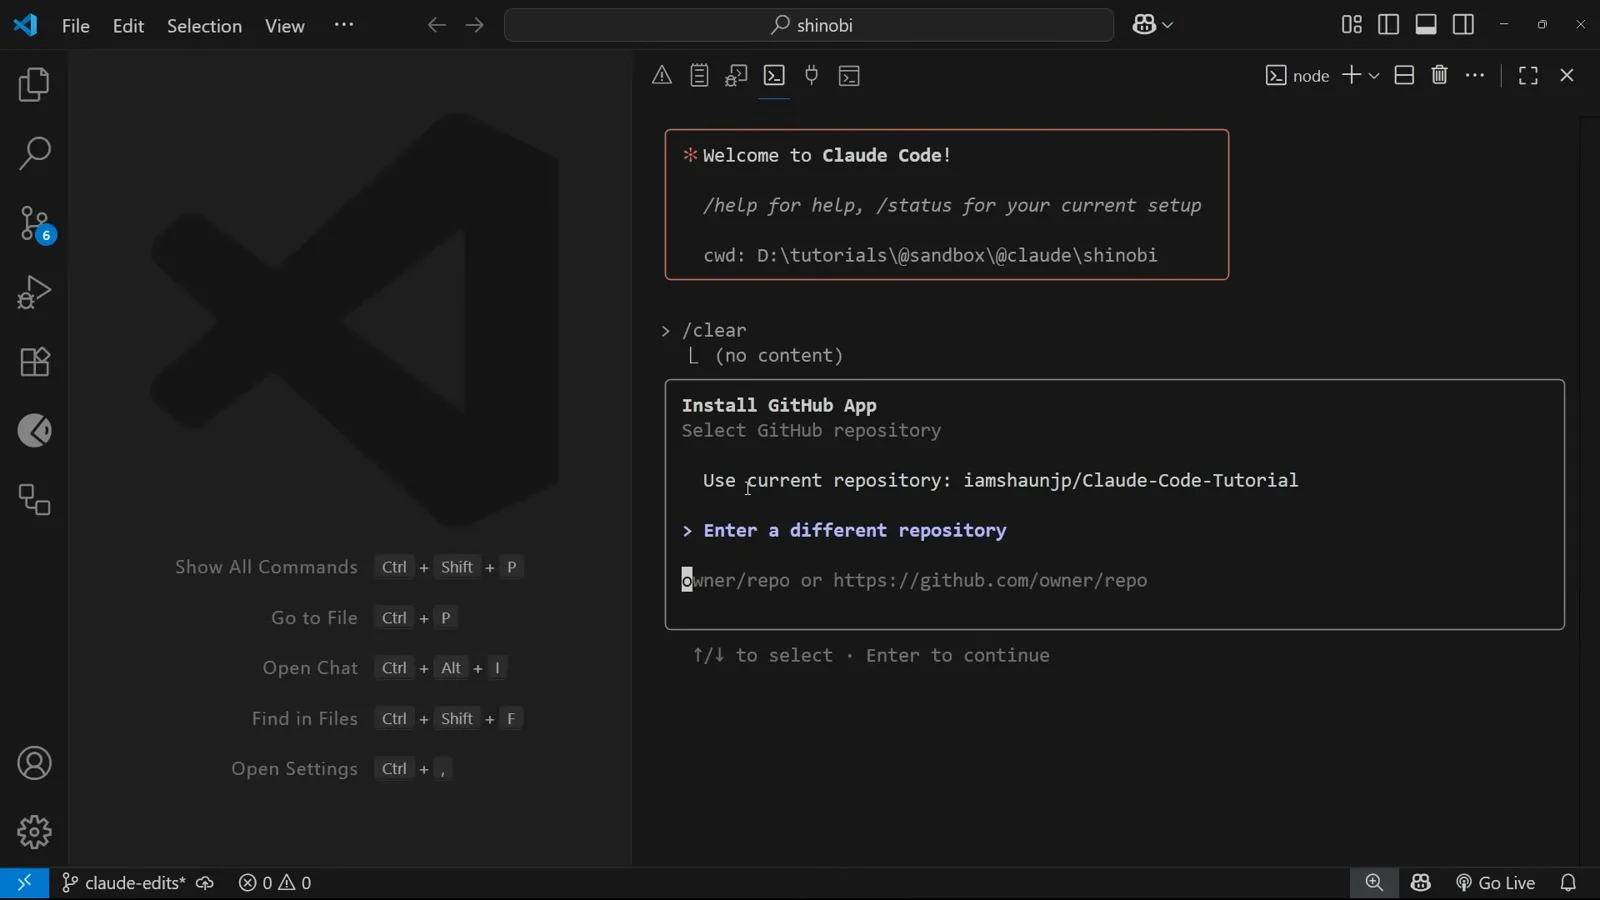This screenshot has width=1600, height=900.
Task: Click the zoom magnifier in status bar
Action: [1374, 882]
